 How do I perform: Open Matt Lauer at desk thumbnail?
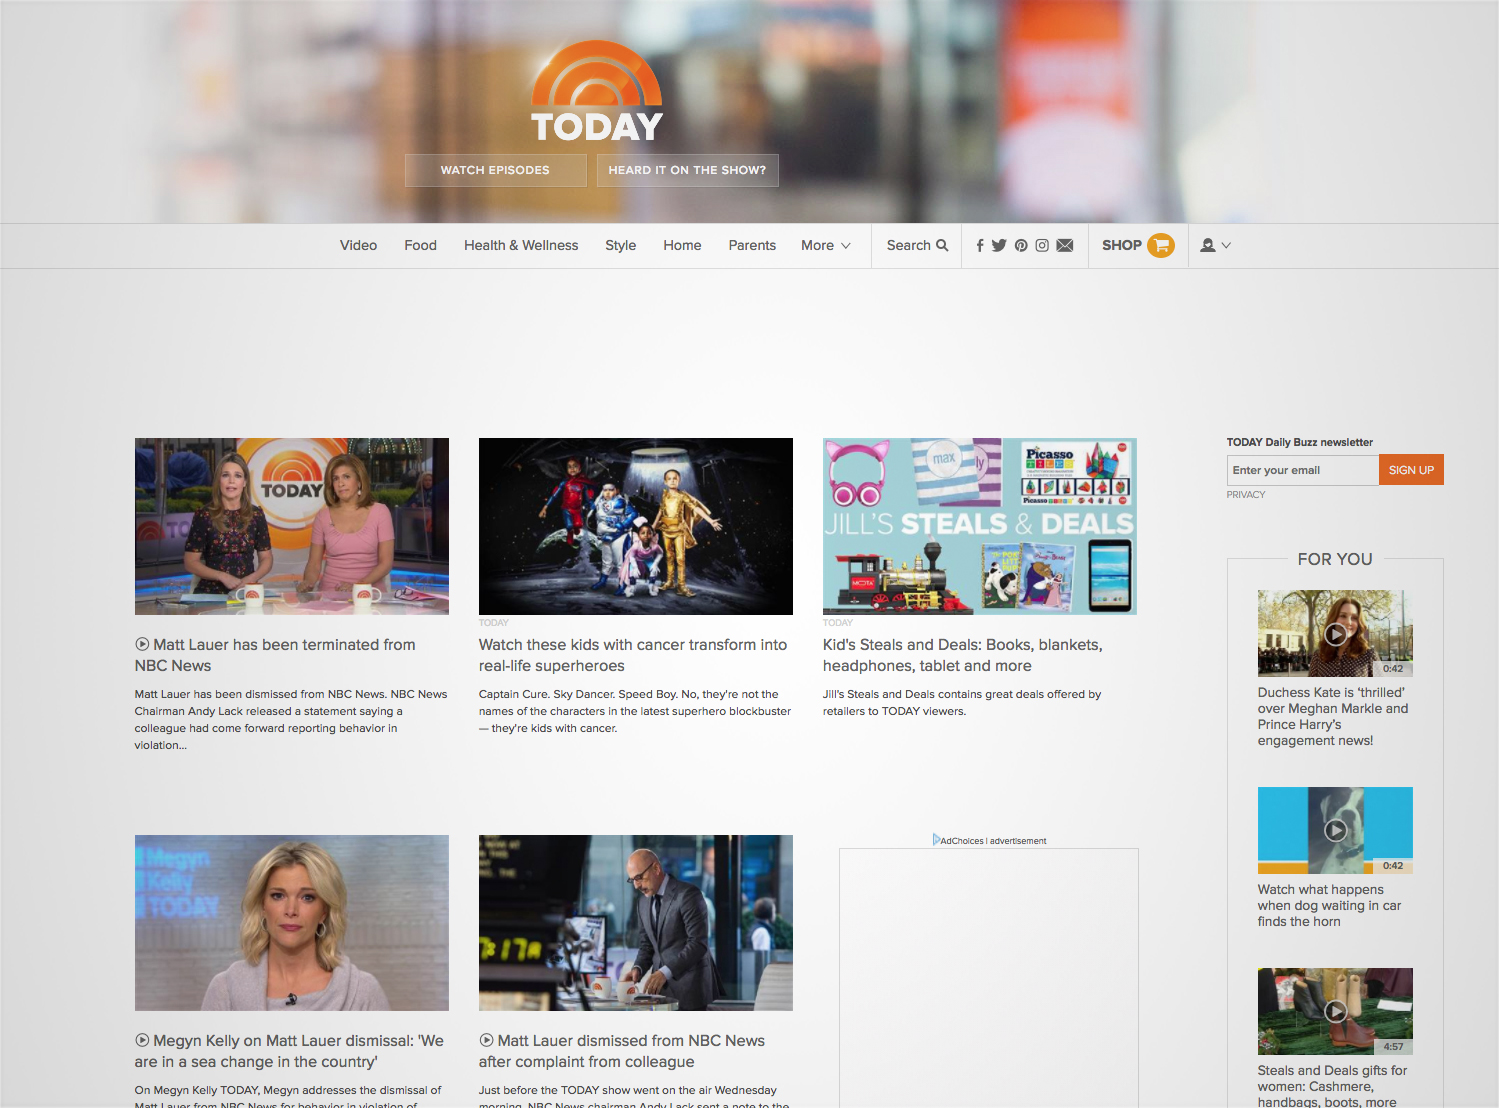click(x=636, y=923)
